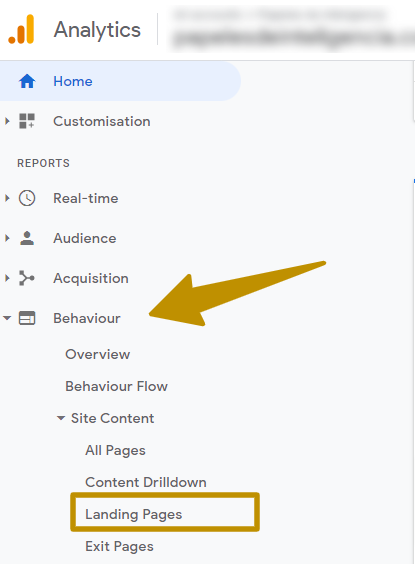The height and width of the screenshot is (564, 415).
Task: Click the Customisation grid icon
Action: click(27, 121)
